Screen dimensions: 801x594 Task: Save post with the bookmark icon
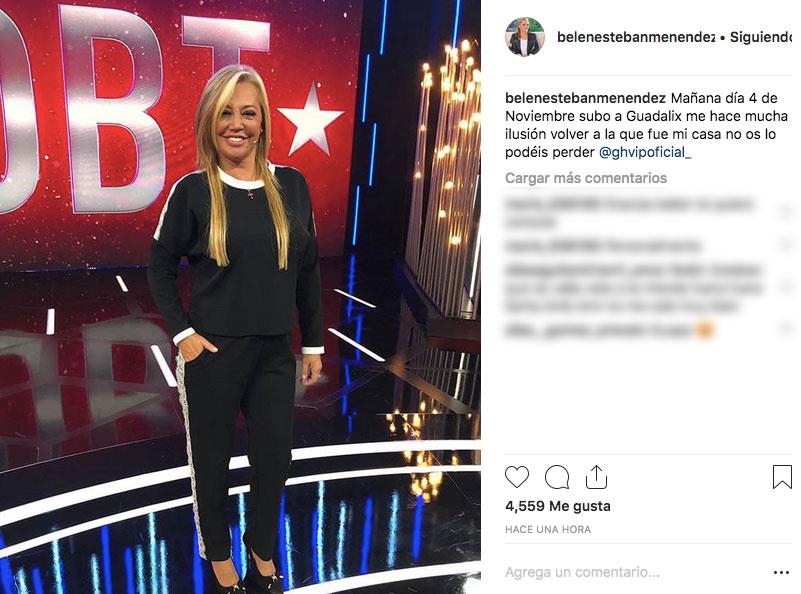(x=782, y=477)
